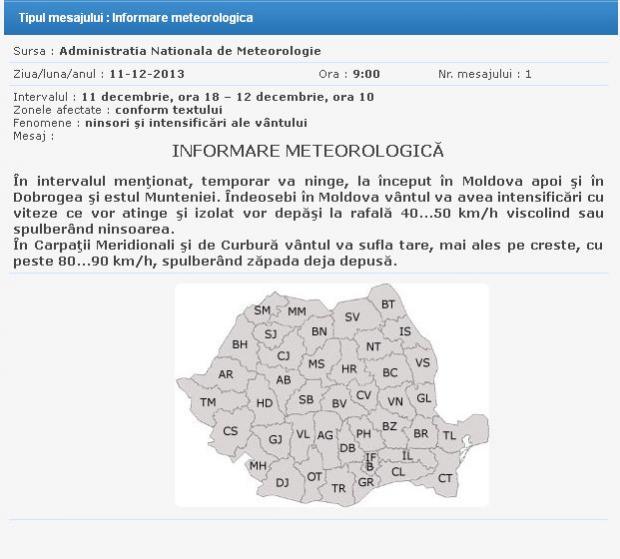Select Teleorman (TR) county on the map
The width and height of the screenshot is (620, 559).
pyautogui.click(x=338, y=488)
